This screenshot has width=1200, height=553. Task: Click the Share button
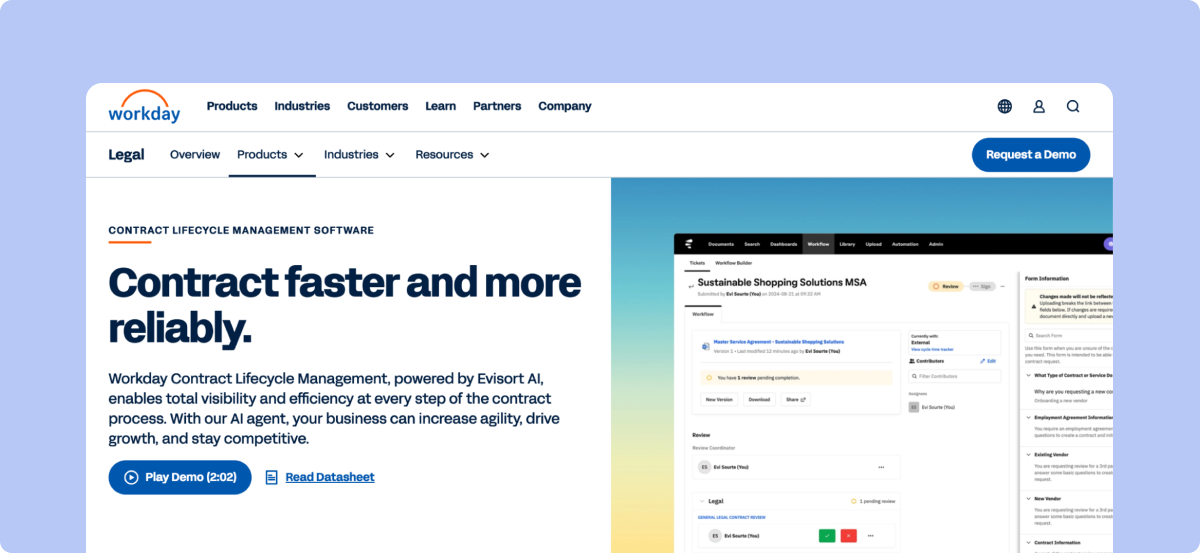point(795,399)
